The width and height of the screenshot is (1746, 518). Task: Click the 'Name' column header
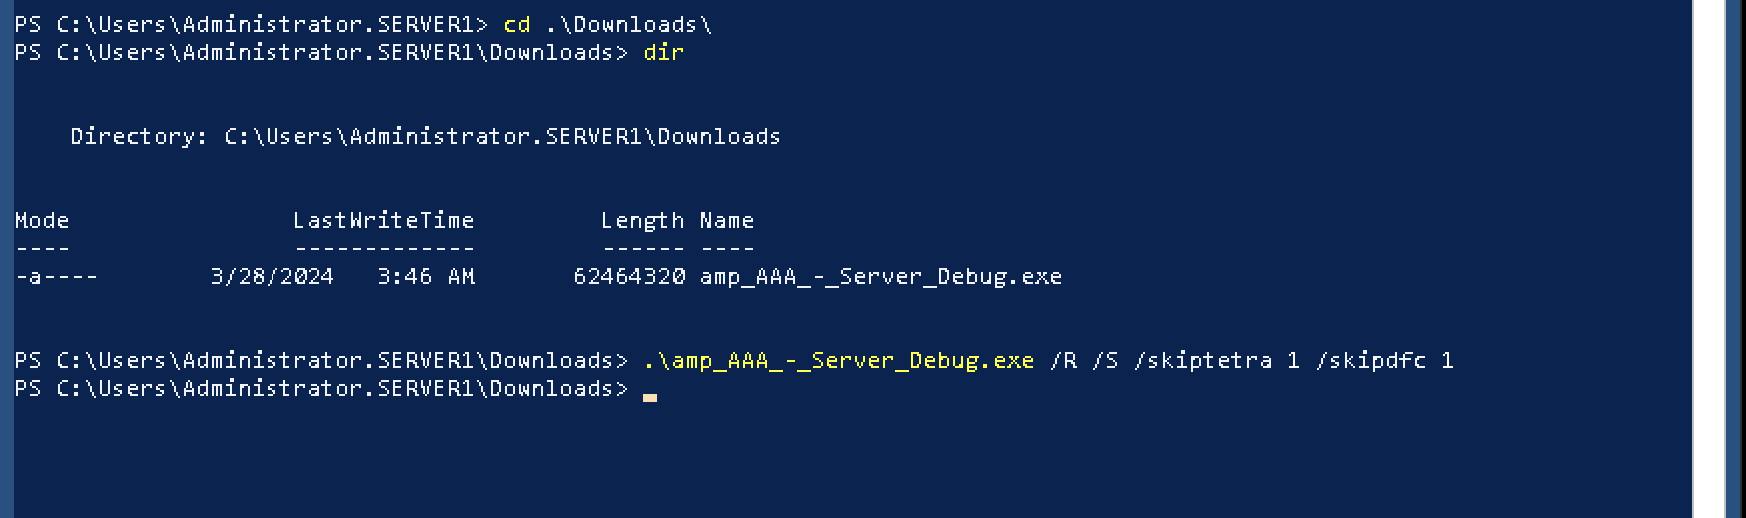pyautogui.click(x=726, y=221)
